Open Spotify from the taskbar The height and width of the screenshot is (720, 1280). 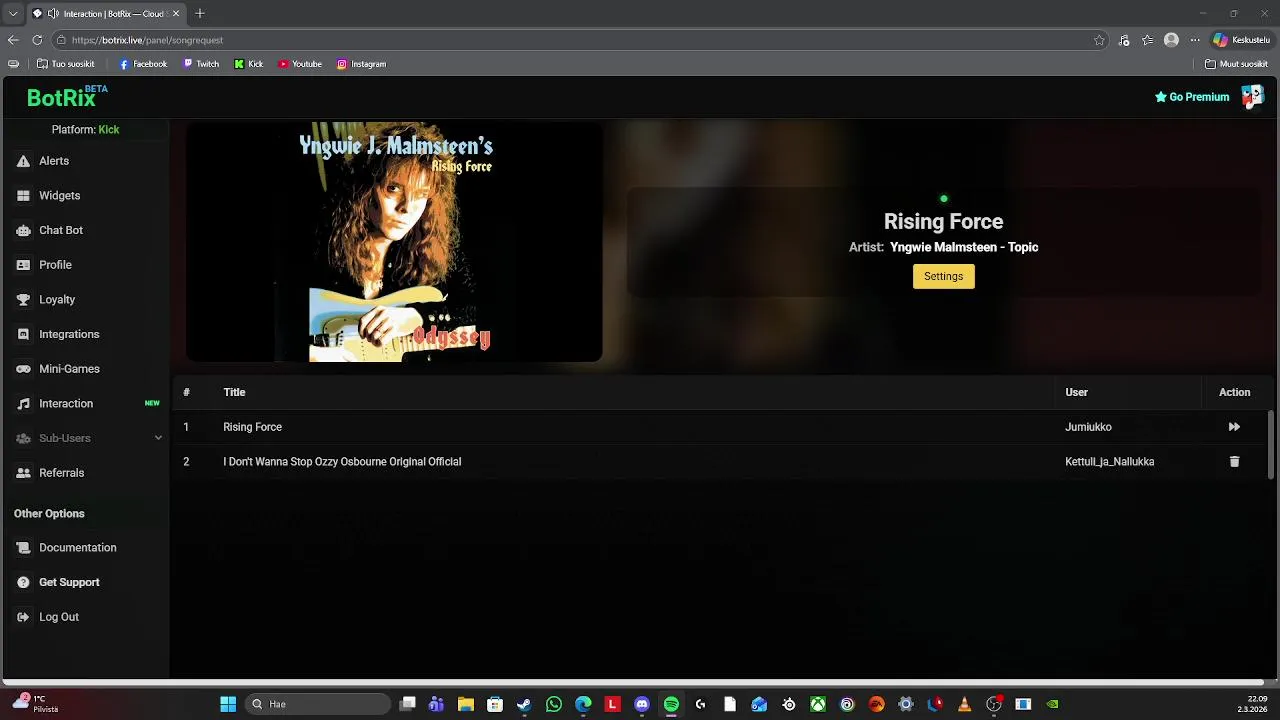(671, 704)
